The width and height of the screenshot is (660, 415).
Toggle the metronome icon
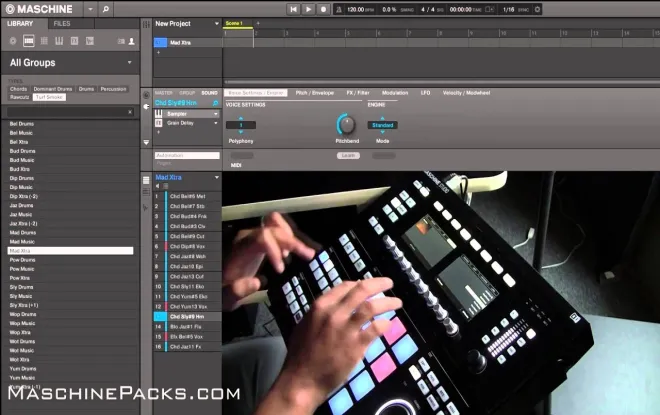click(x=338, y=9)
